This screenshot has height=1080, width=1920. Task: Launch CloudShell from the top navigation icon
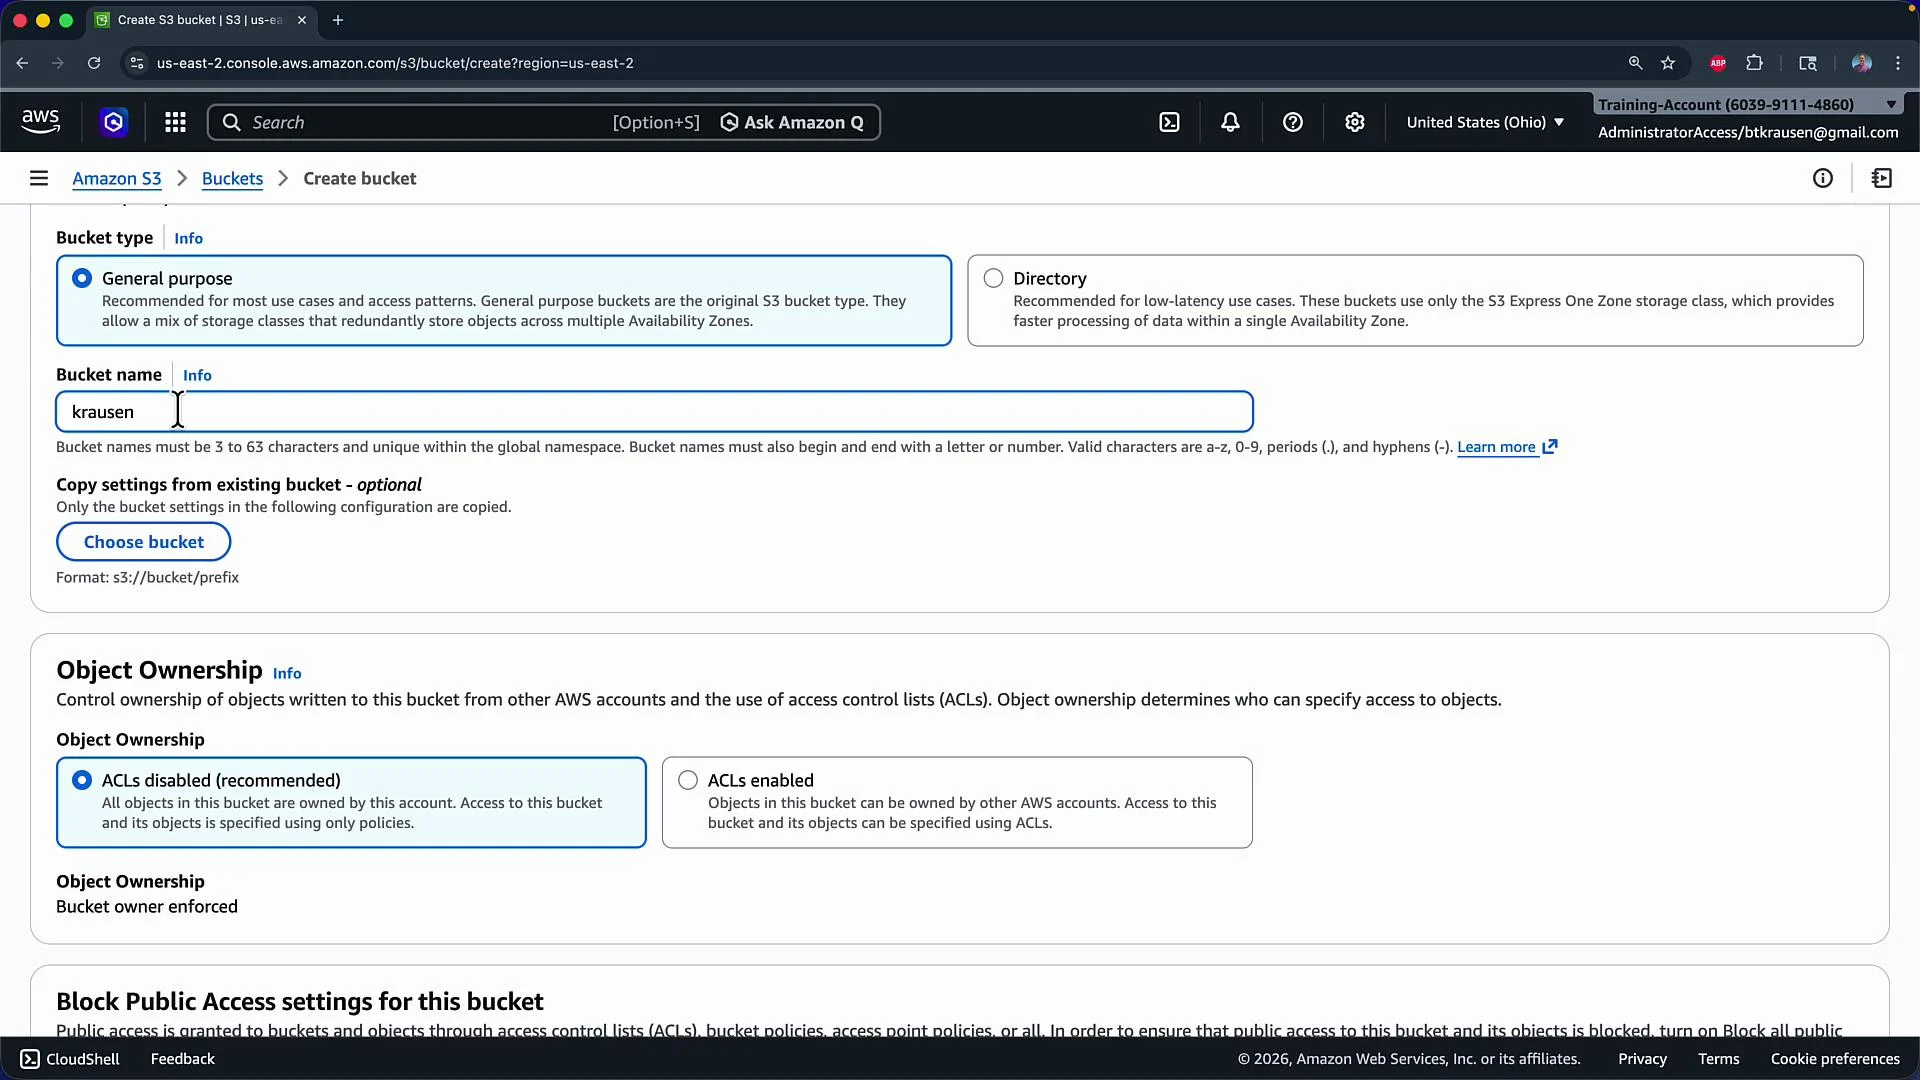1169,122
